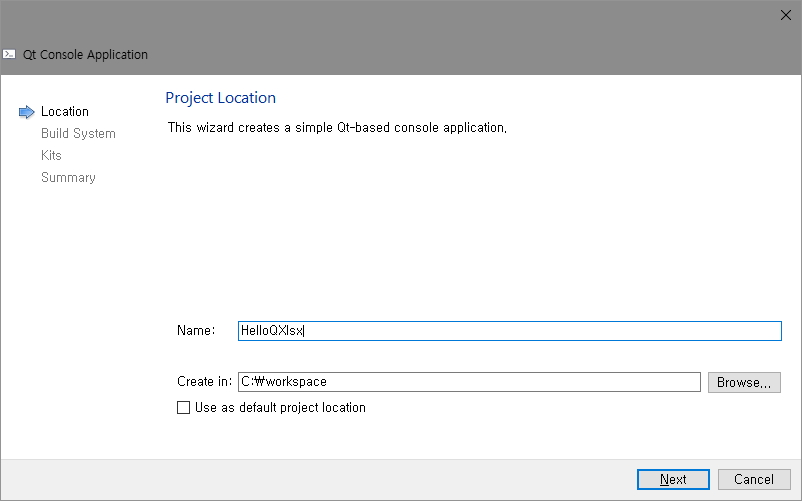Select the Kits step in the wizard sidebar
The height and width of the screenshot is (501, 802).
[x=51, y=156]
